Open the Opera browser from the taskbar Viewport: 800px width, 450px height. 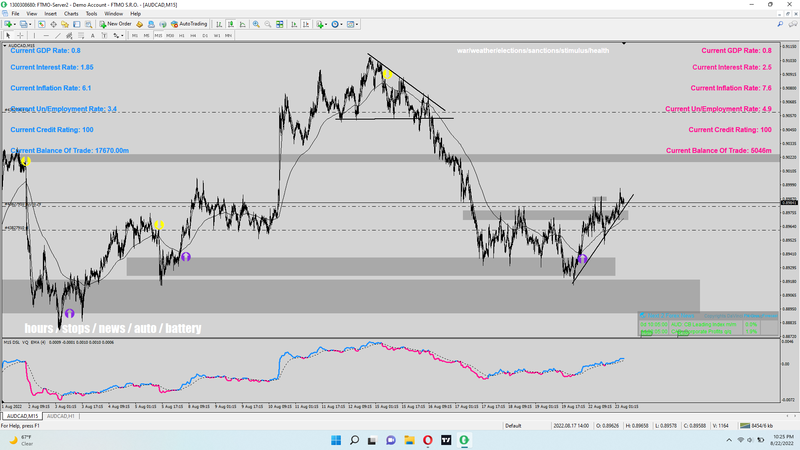click(428, 439)
